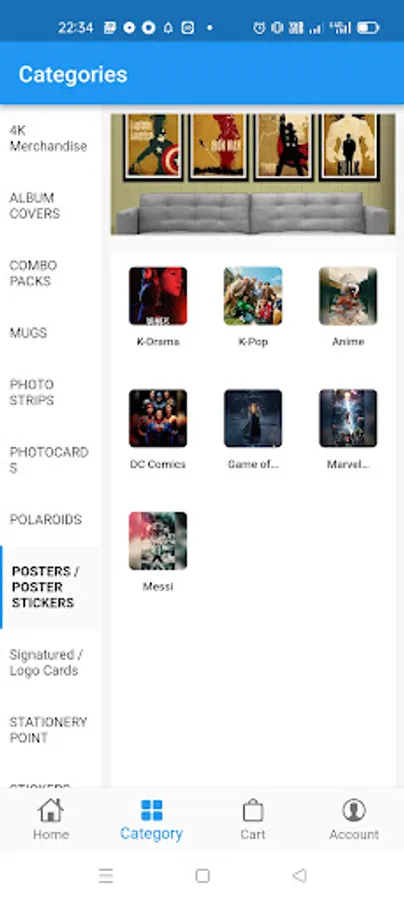Select the Anime poster thumbnail

pos(348,296)
